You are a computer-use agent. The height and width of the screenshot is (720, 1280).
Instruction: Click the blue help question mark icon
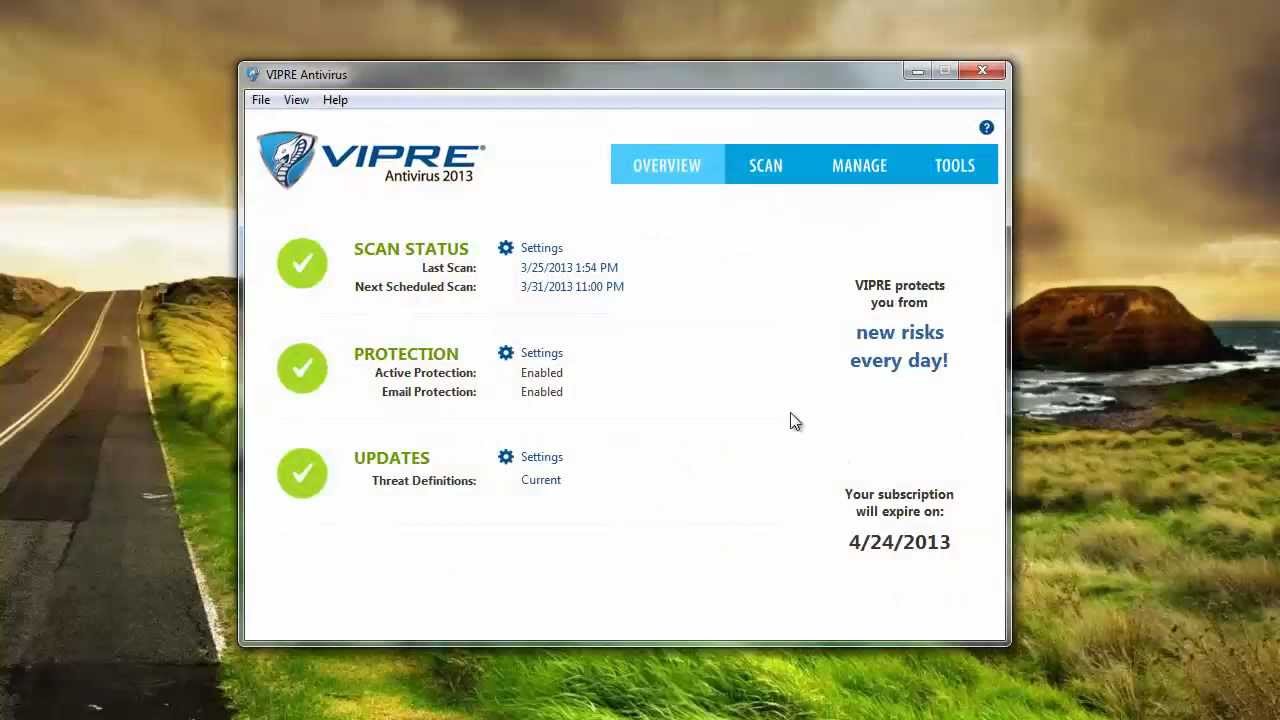[x=986, y=127]
